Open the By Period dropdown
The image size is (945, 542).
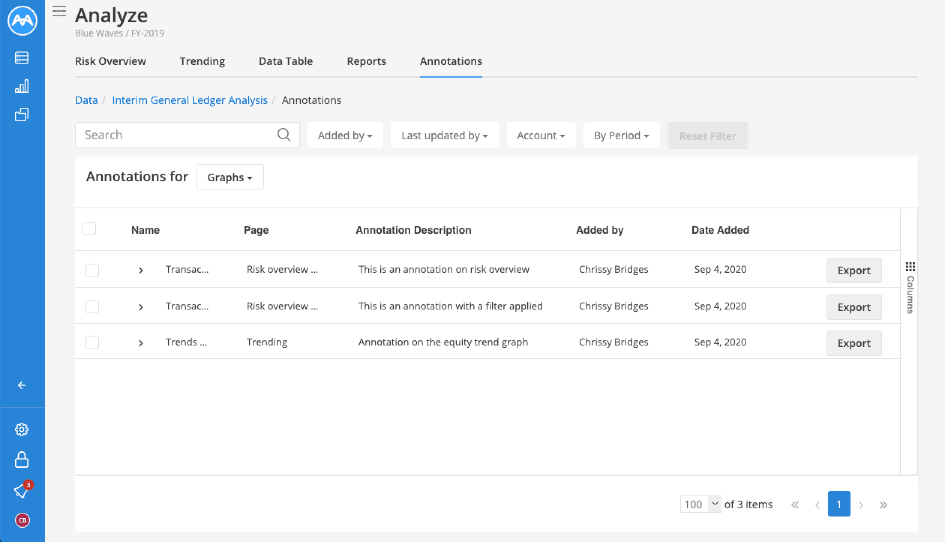pyautogui.click(x=621, y=136)
